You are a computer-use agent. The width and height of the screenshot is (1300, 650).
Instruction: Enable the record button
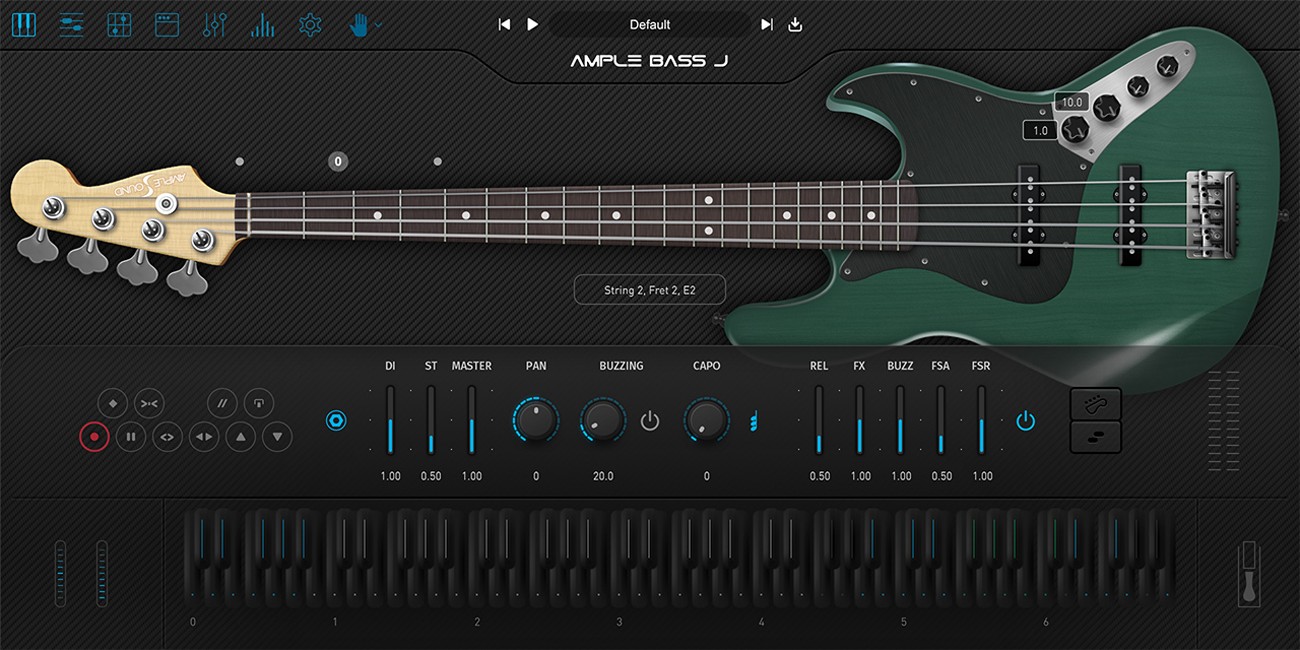(94, 437)
